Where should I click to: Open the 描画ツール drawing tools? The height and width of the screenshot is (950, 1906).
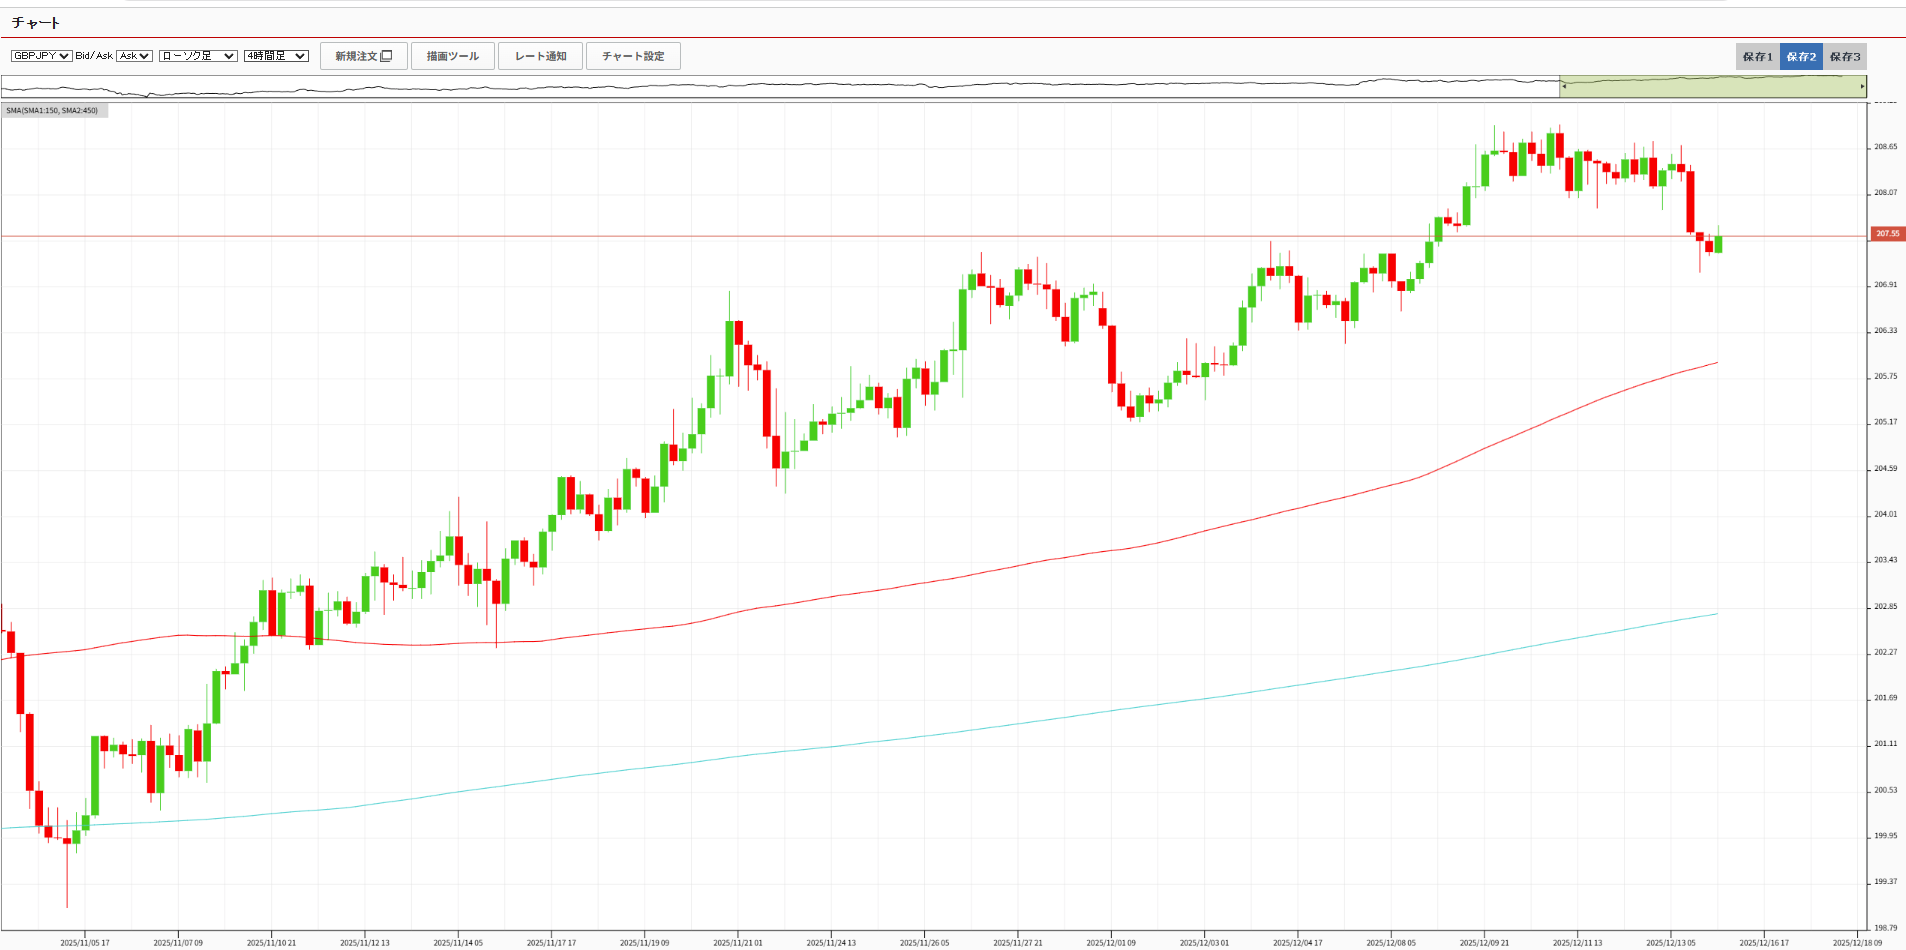(x=452, y=56)
